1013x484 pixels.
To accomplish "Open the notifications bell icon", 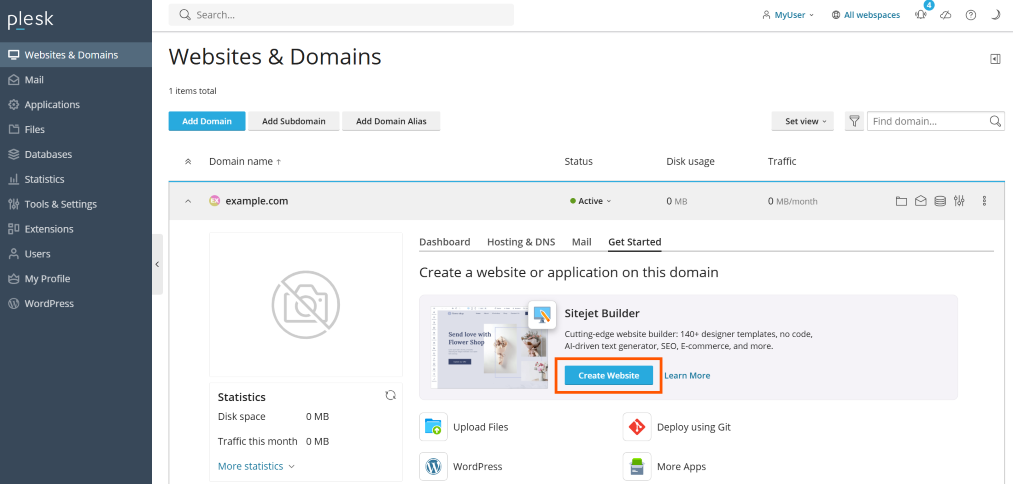I will (920, 15).
